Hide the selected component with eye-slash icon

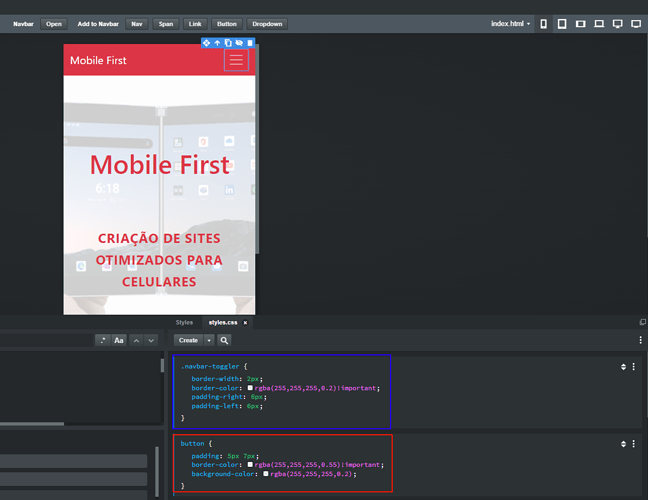[239, 43]
